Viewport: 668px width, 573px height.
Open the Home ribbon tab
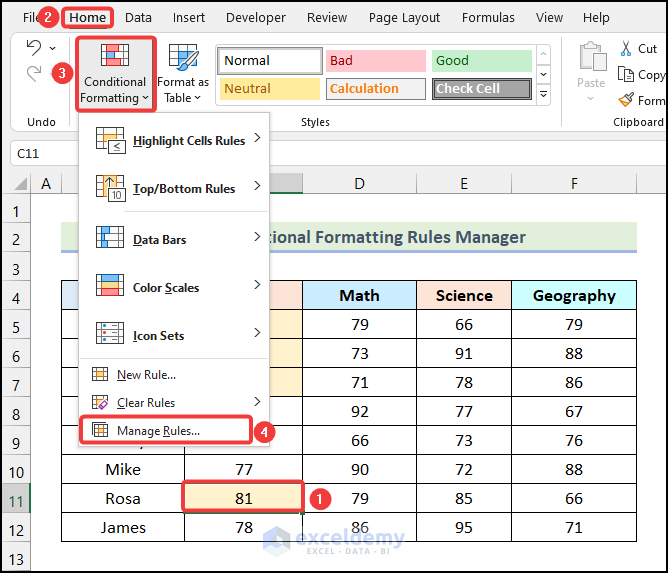pos(88,17)
